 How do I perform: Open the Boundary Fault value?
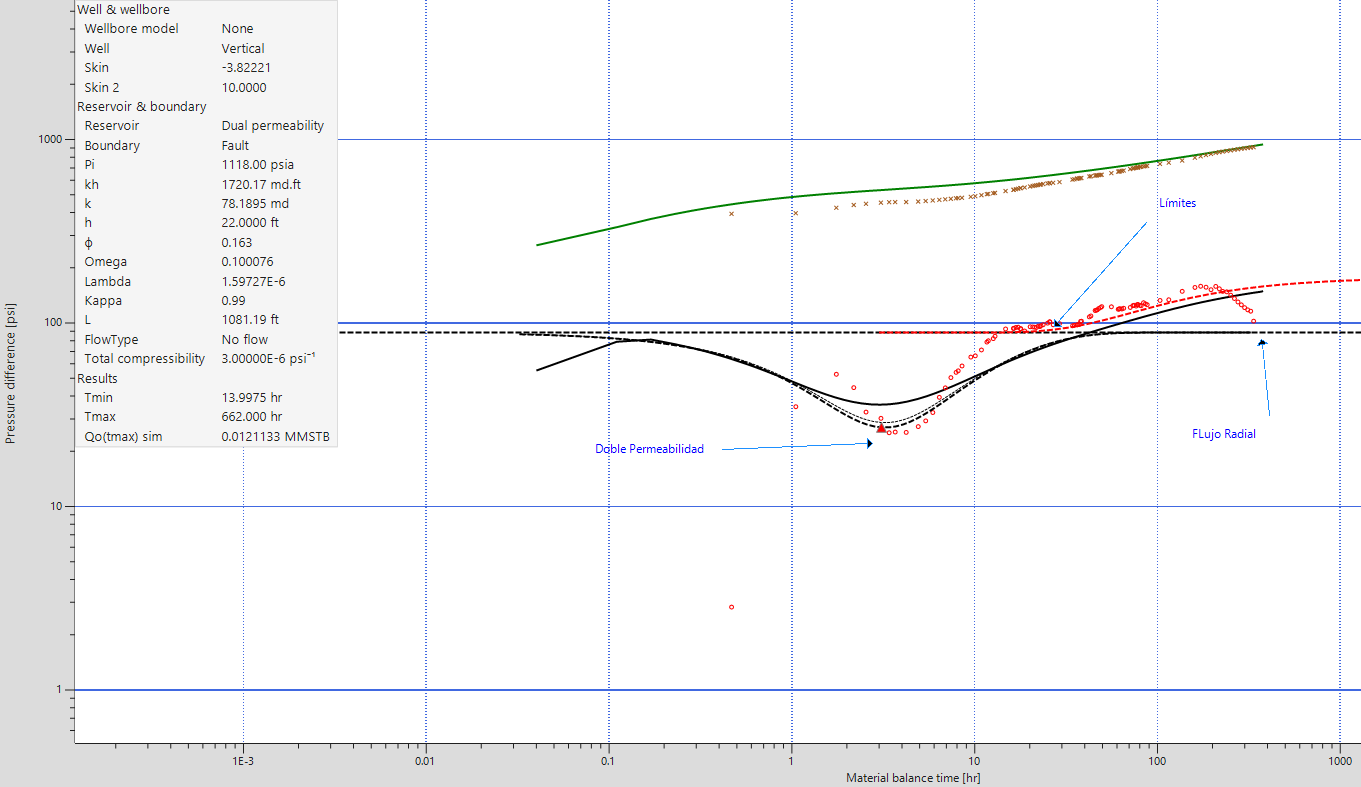[x=235, y=145]
